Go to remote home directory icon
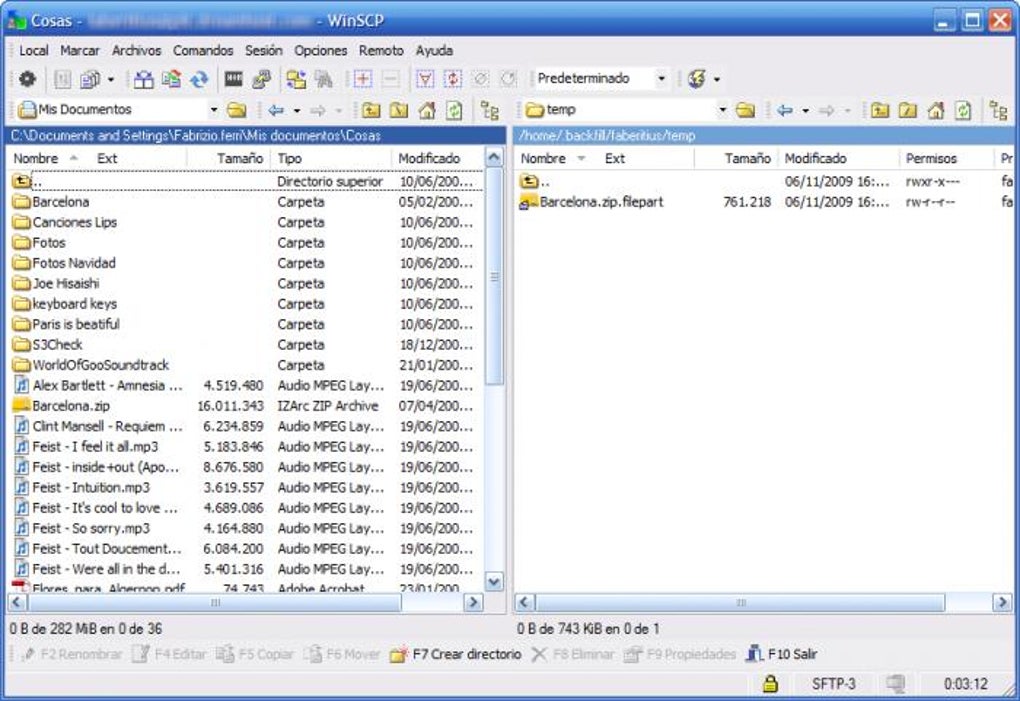The height and width of the screenshot is (701, 1020). coord(935,110)
